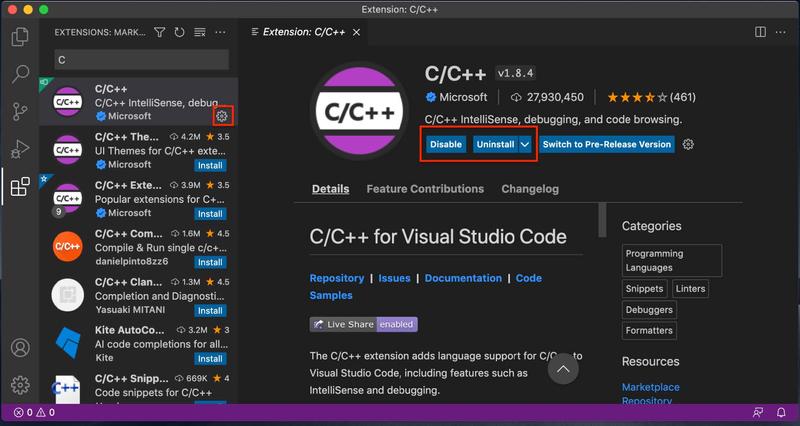Open gear settings beside Switch to Pre-Release
The width and height of the screenshot is (800, 426).
click(x=688, y=144)
